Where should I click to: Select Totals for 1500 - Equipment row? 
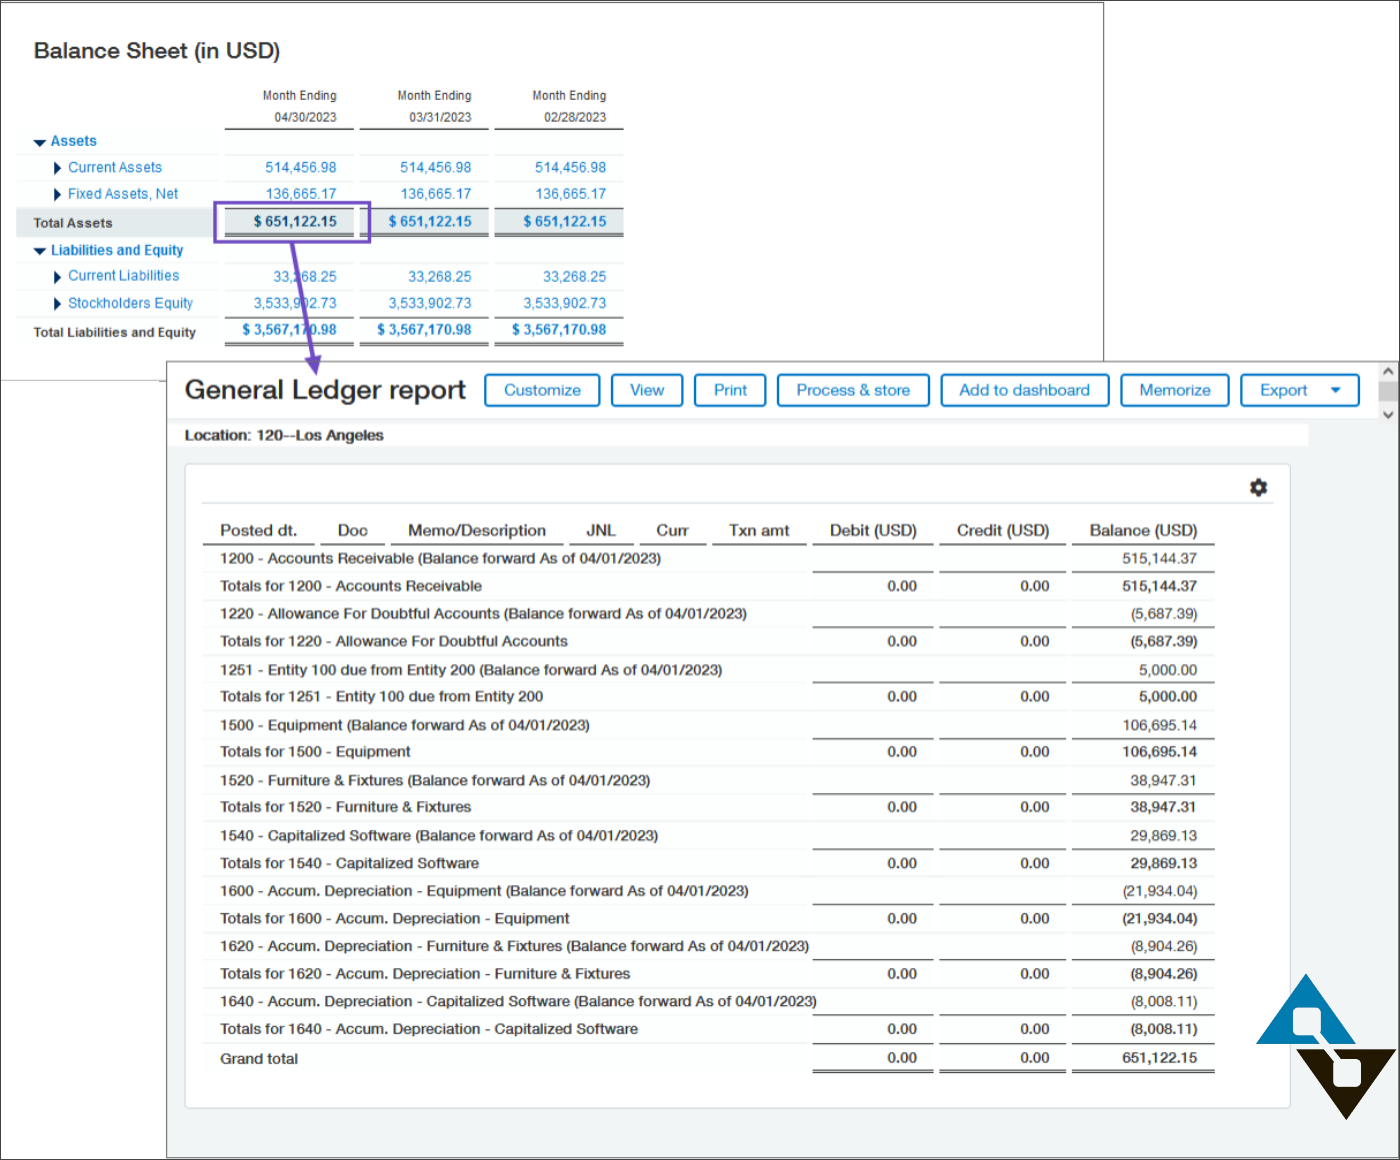709,751
